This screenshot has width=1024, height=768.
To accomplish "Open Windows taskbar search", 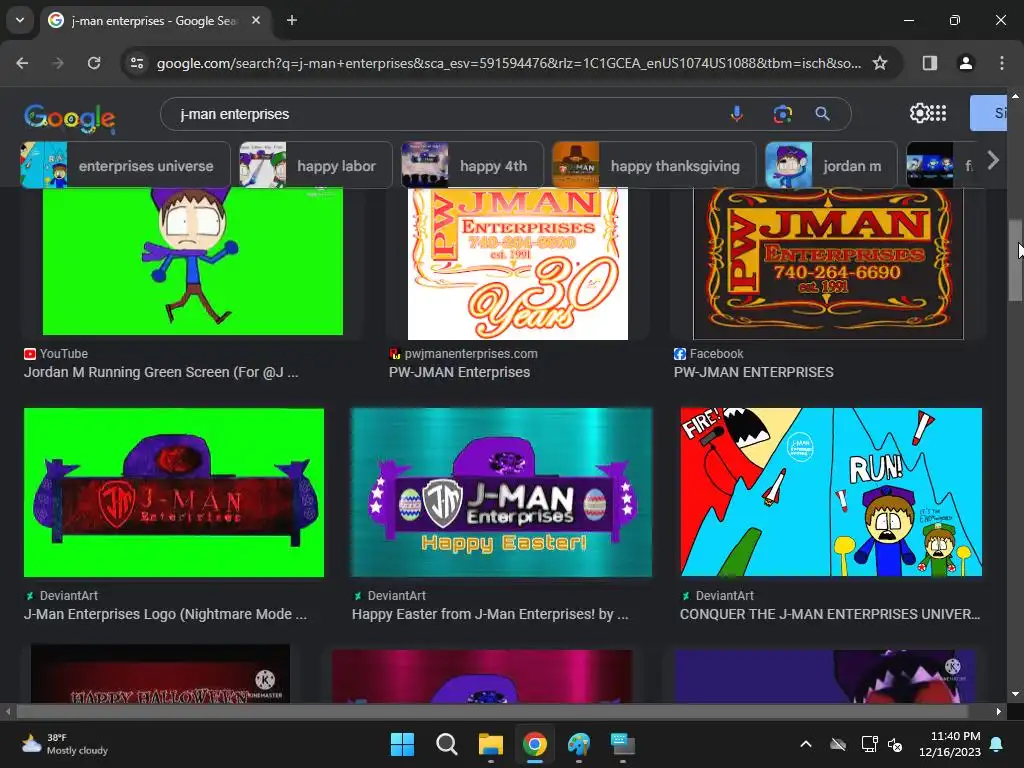I will [447, 744].
